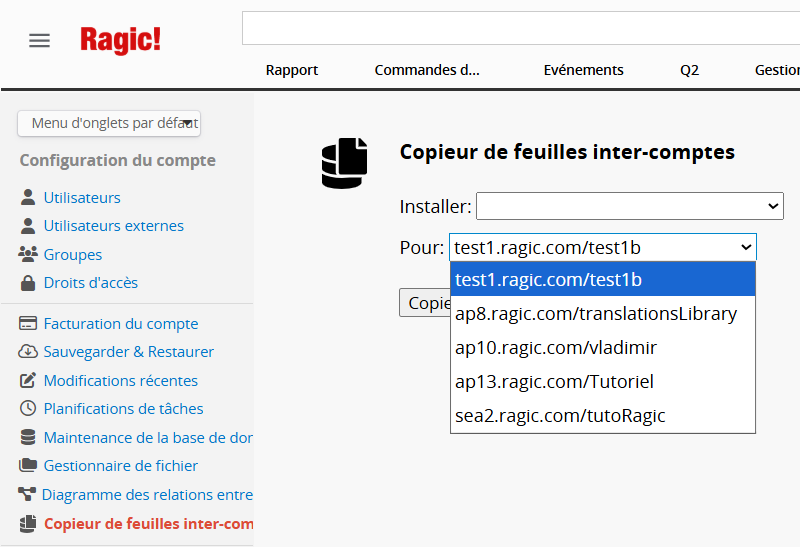This screenshot has height=547, width=800.
Task: Open the Evénements tab
Action: point(583,70)
